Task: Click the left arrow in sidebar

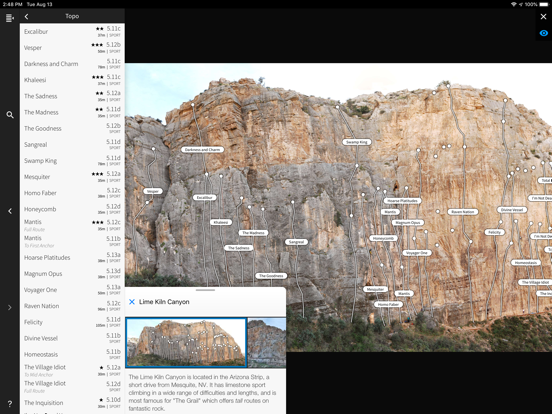Action: (10, 211)
